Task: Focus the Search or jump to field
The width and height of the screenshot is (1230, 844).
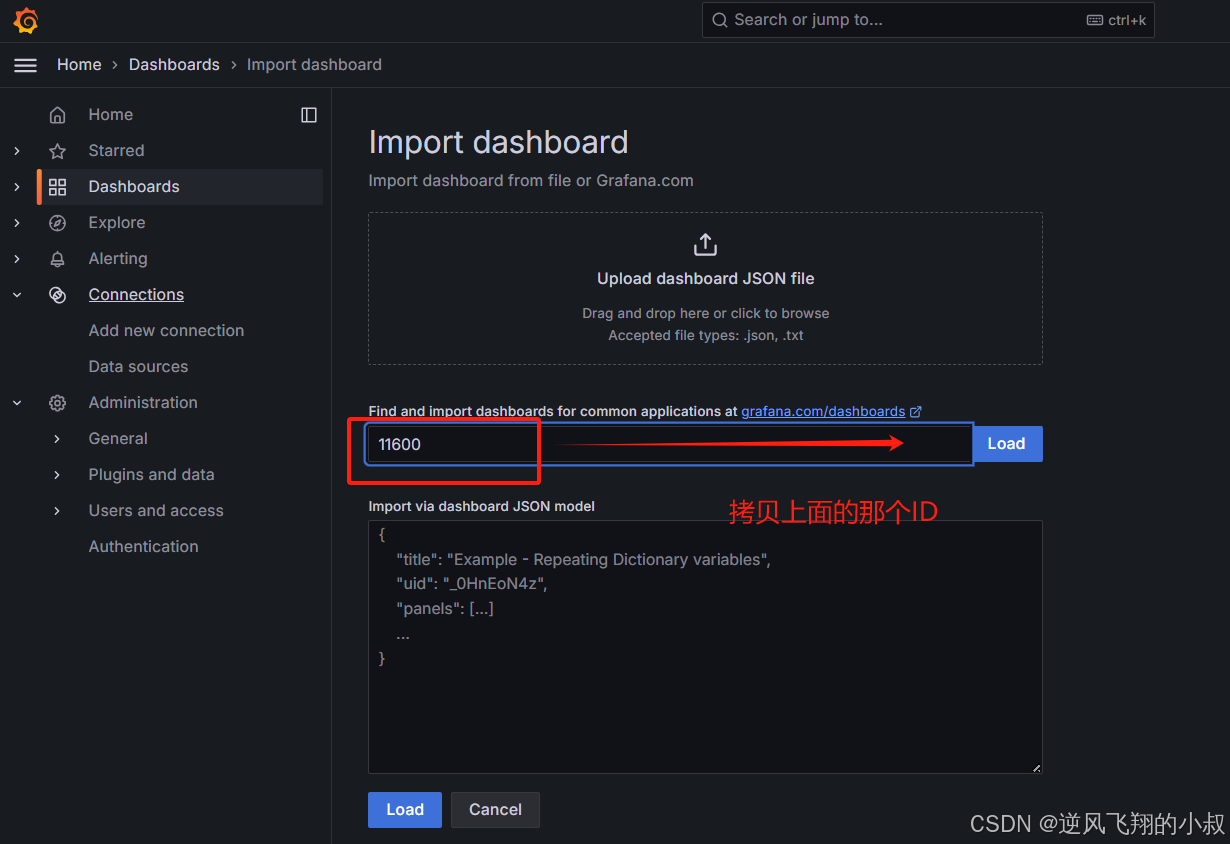Action: tap(928, 20)
